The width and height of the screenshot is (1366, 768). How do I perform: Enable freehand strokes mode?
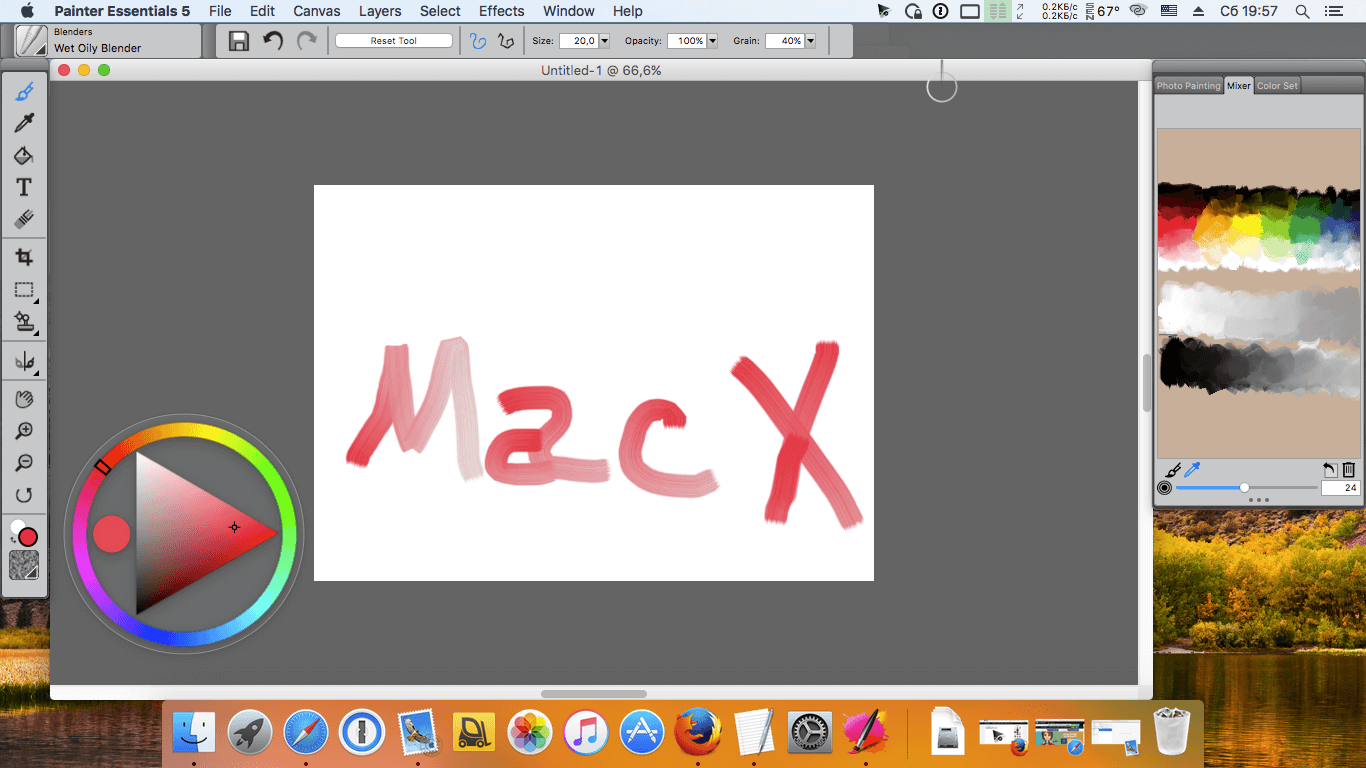point(478,41)
